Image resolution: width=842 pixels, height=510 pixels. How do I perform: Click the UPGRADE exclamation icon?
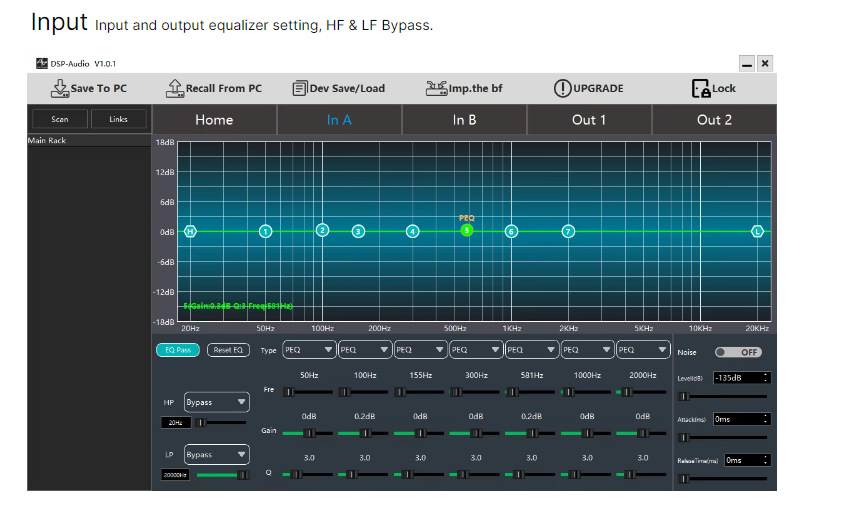(x=562, y=88)
